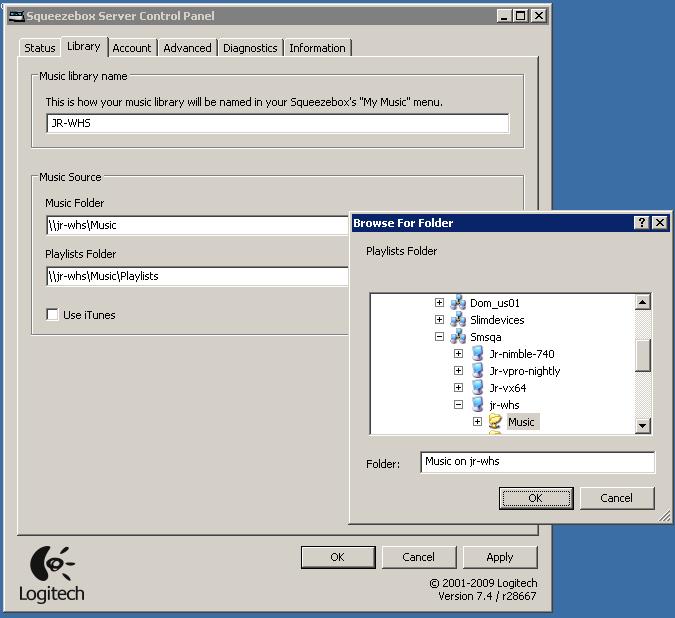Click the Music shared folder icon
The height and width of the screenshot is (618, 675).
click(495, 422)
